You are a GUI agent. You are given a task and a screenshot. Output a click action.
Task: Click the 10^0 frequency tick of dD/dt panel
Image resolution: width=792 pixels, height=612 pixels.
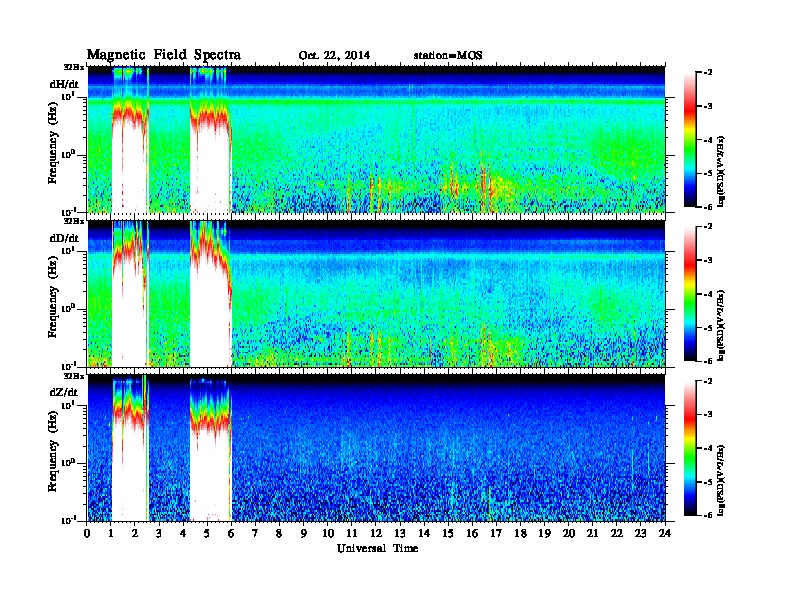tap(68, 309)
